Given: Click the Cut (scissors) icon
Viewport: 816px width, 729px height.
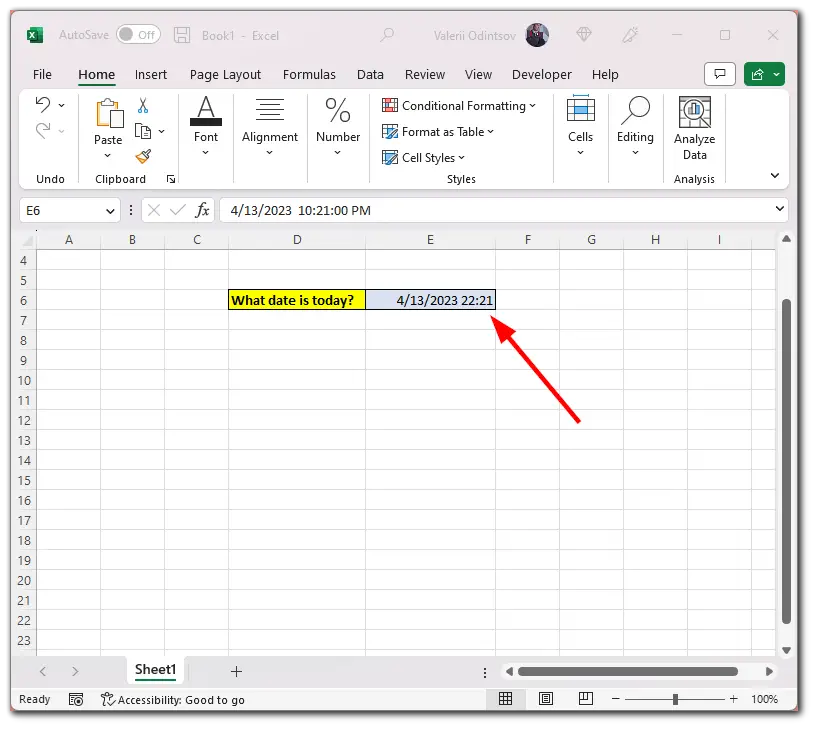Looking at the screenshot, I should [x=143, y=104].
